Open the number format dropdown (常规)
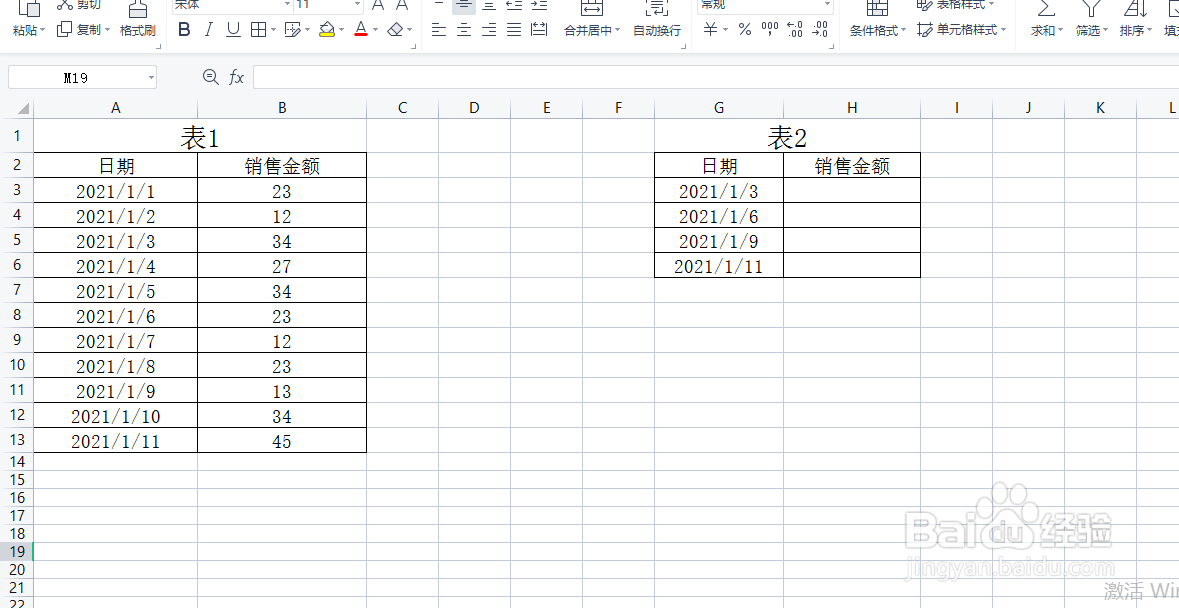Image resolution: width=1179 pixels, height=608 pixels. 827,5
